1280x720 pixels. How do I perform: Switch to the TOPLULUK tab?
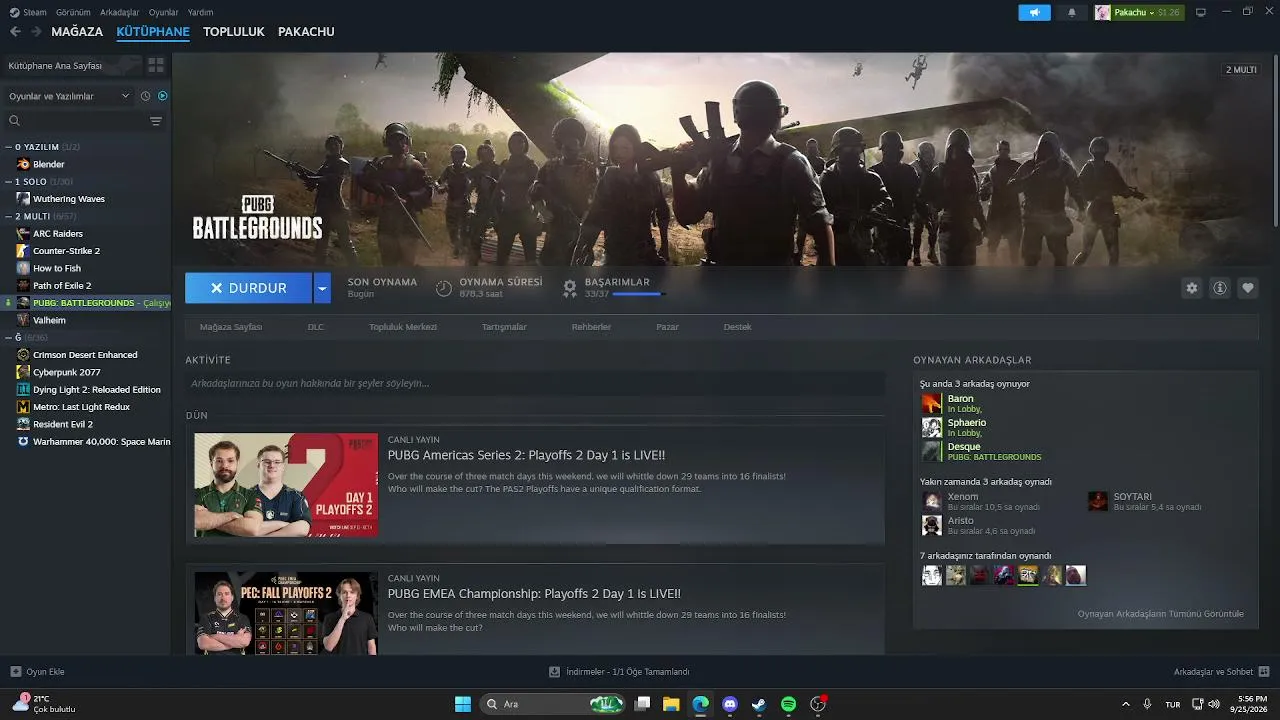(234, 32)
